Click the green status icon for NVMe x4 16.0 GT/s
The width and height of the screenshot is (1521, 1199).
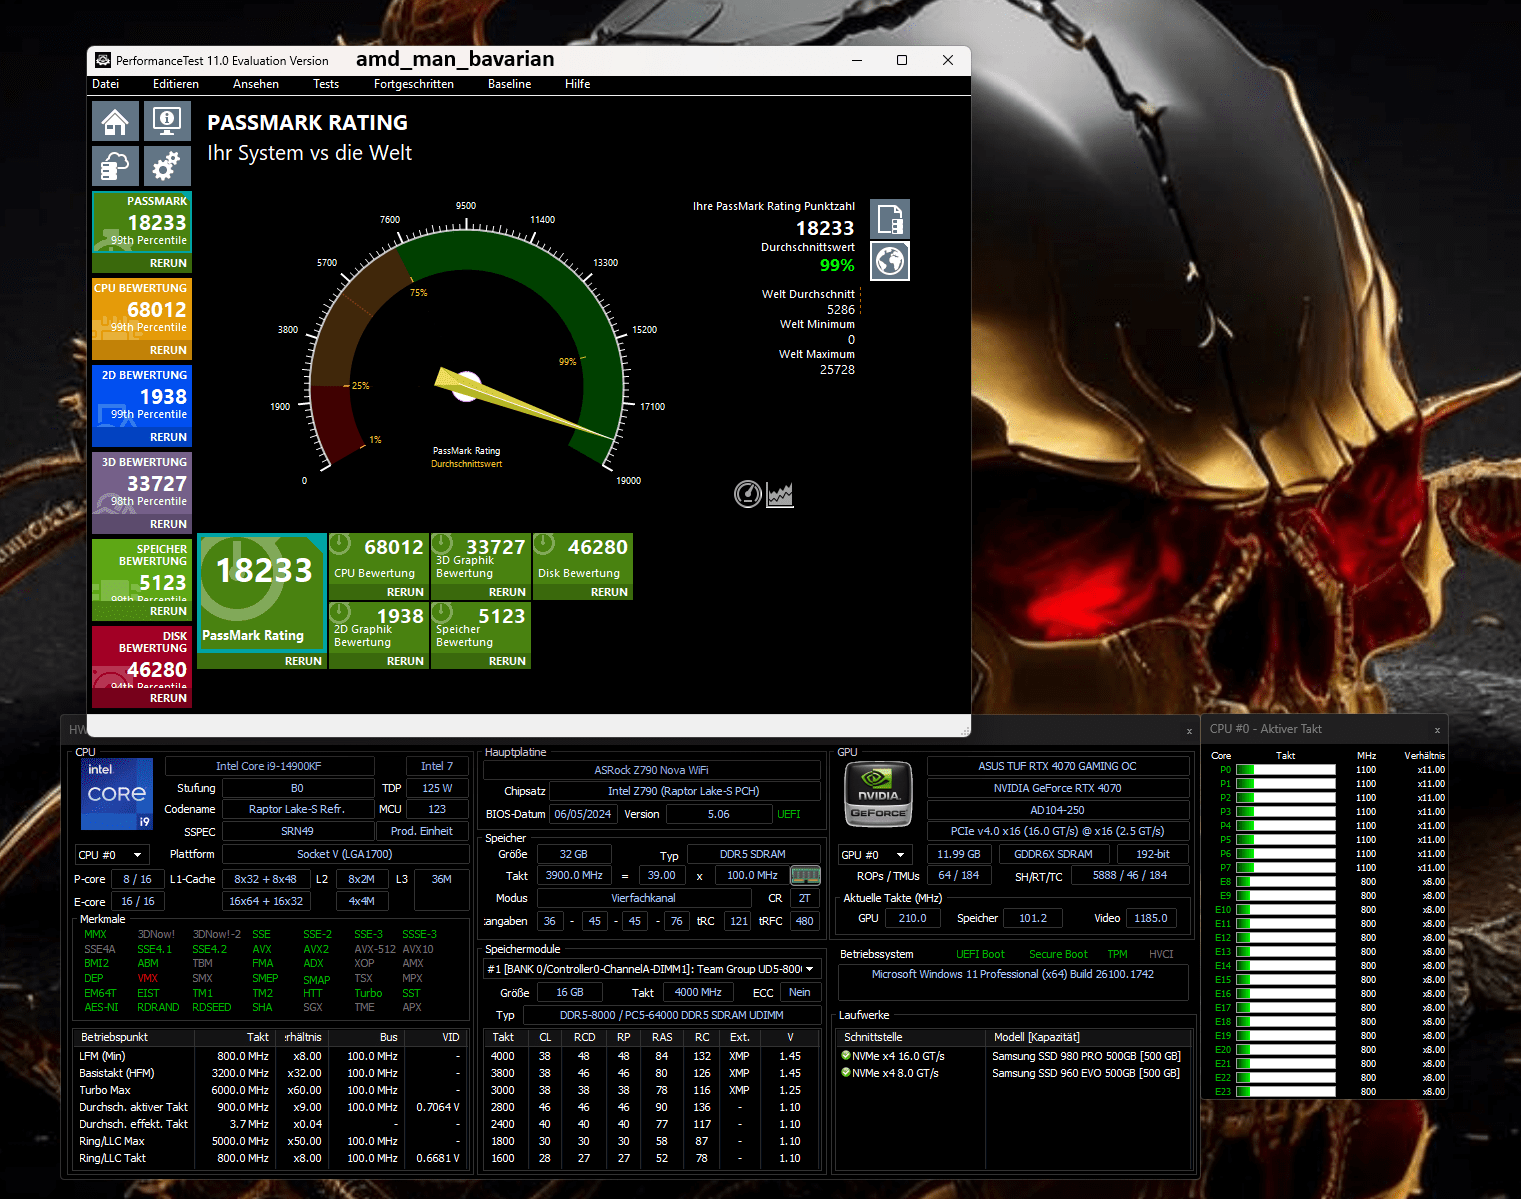(846, 1055)
